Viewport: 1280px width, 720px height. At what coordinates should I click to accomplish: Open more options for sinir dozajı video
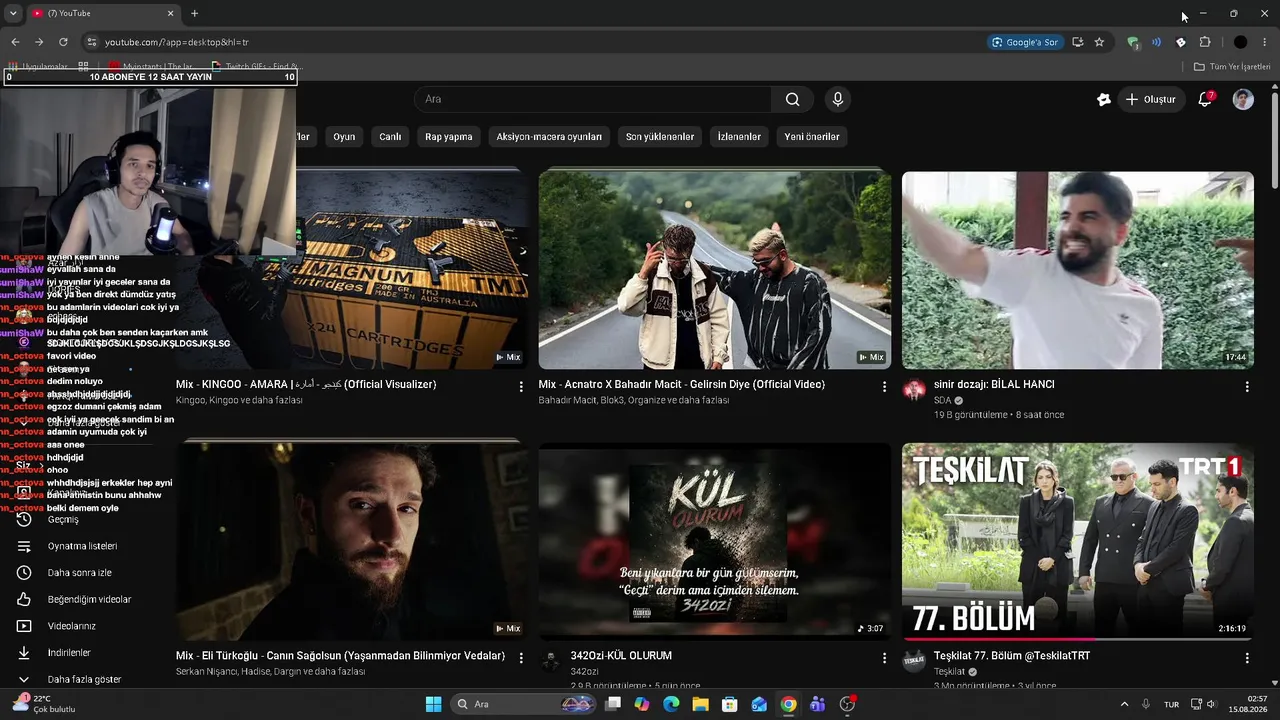click(1247, 386)
